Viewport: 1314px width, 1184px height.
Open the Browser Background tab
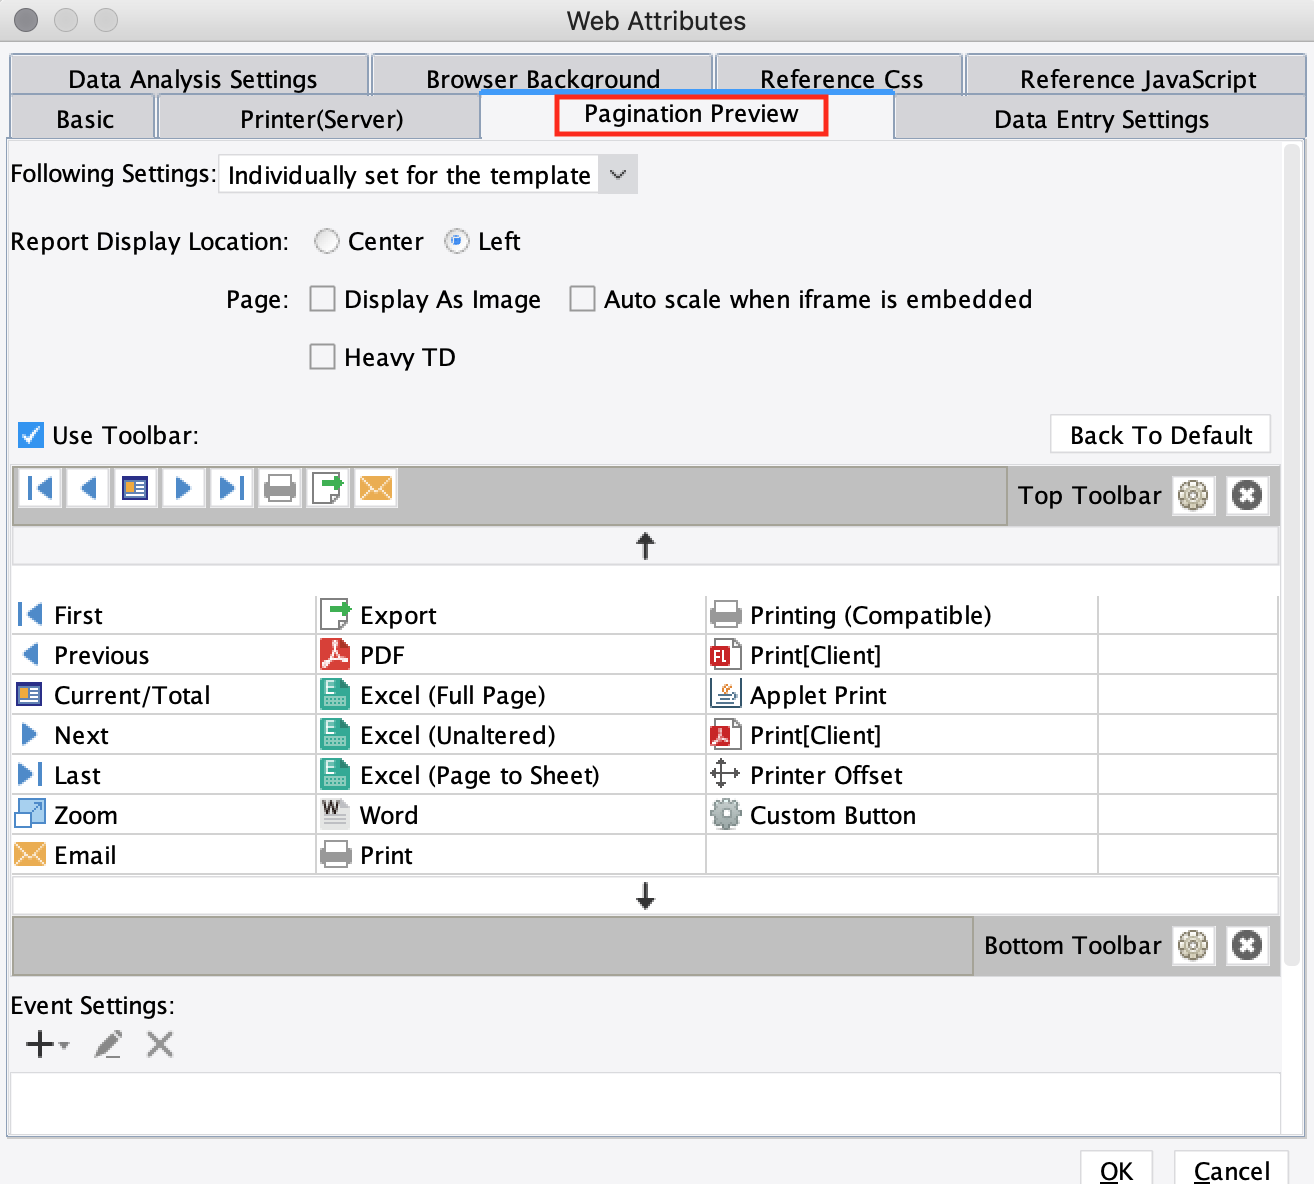(542, 78)
